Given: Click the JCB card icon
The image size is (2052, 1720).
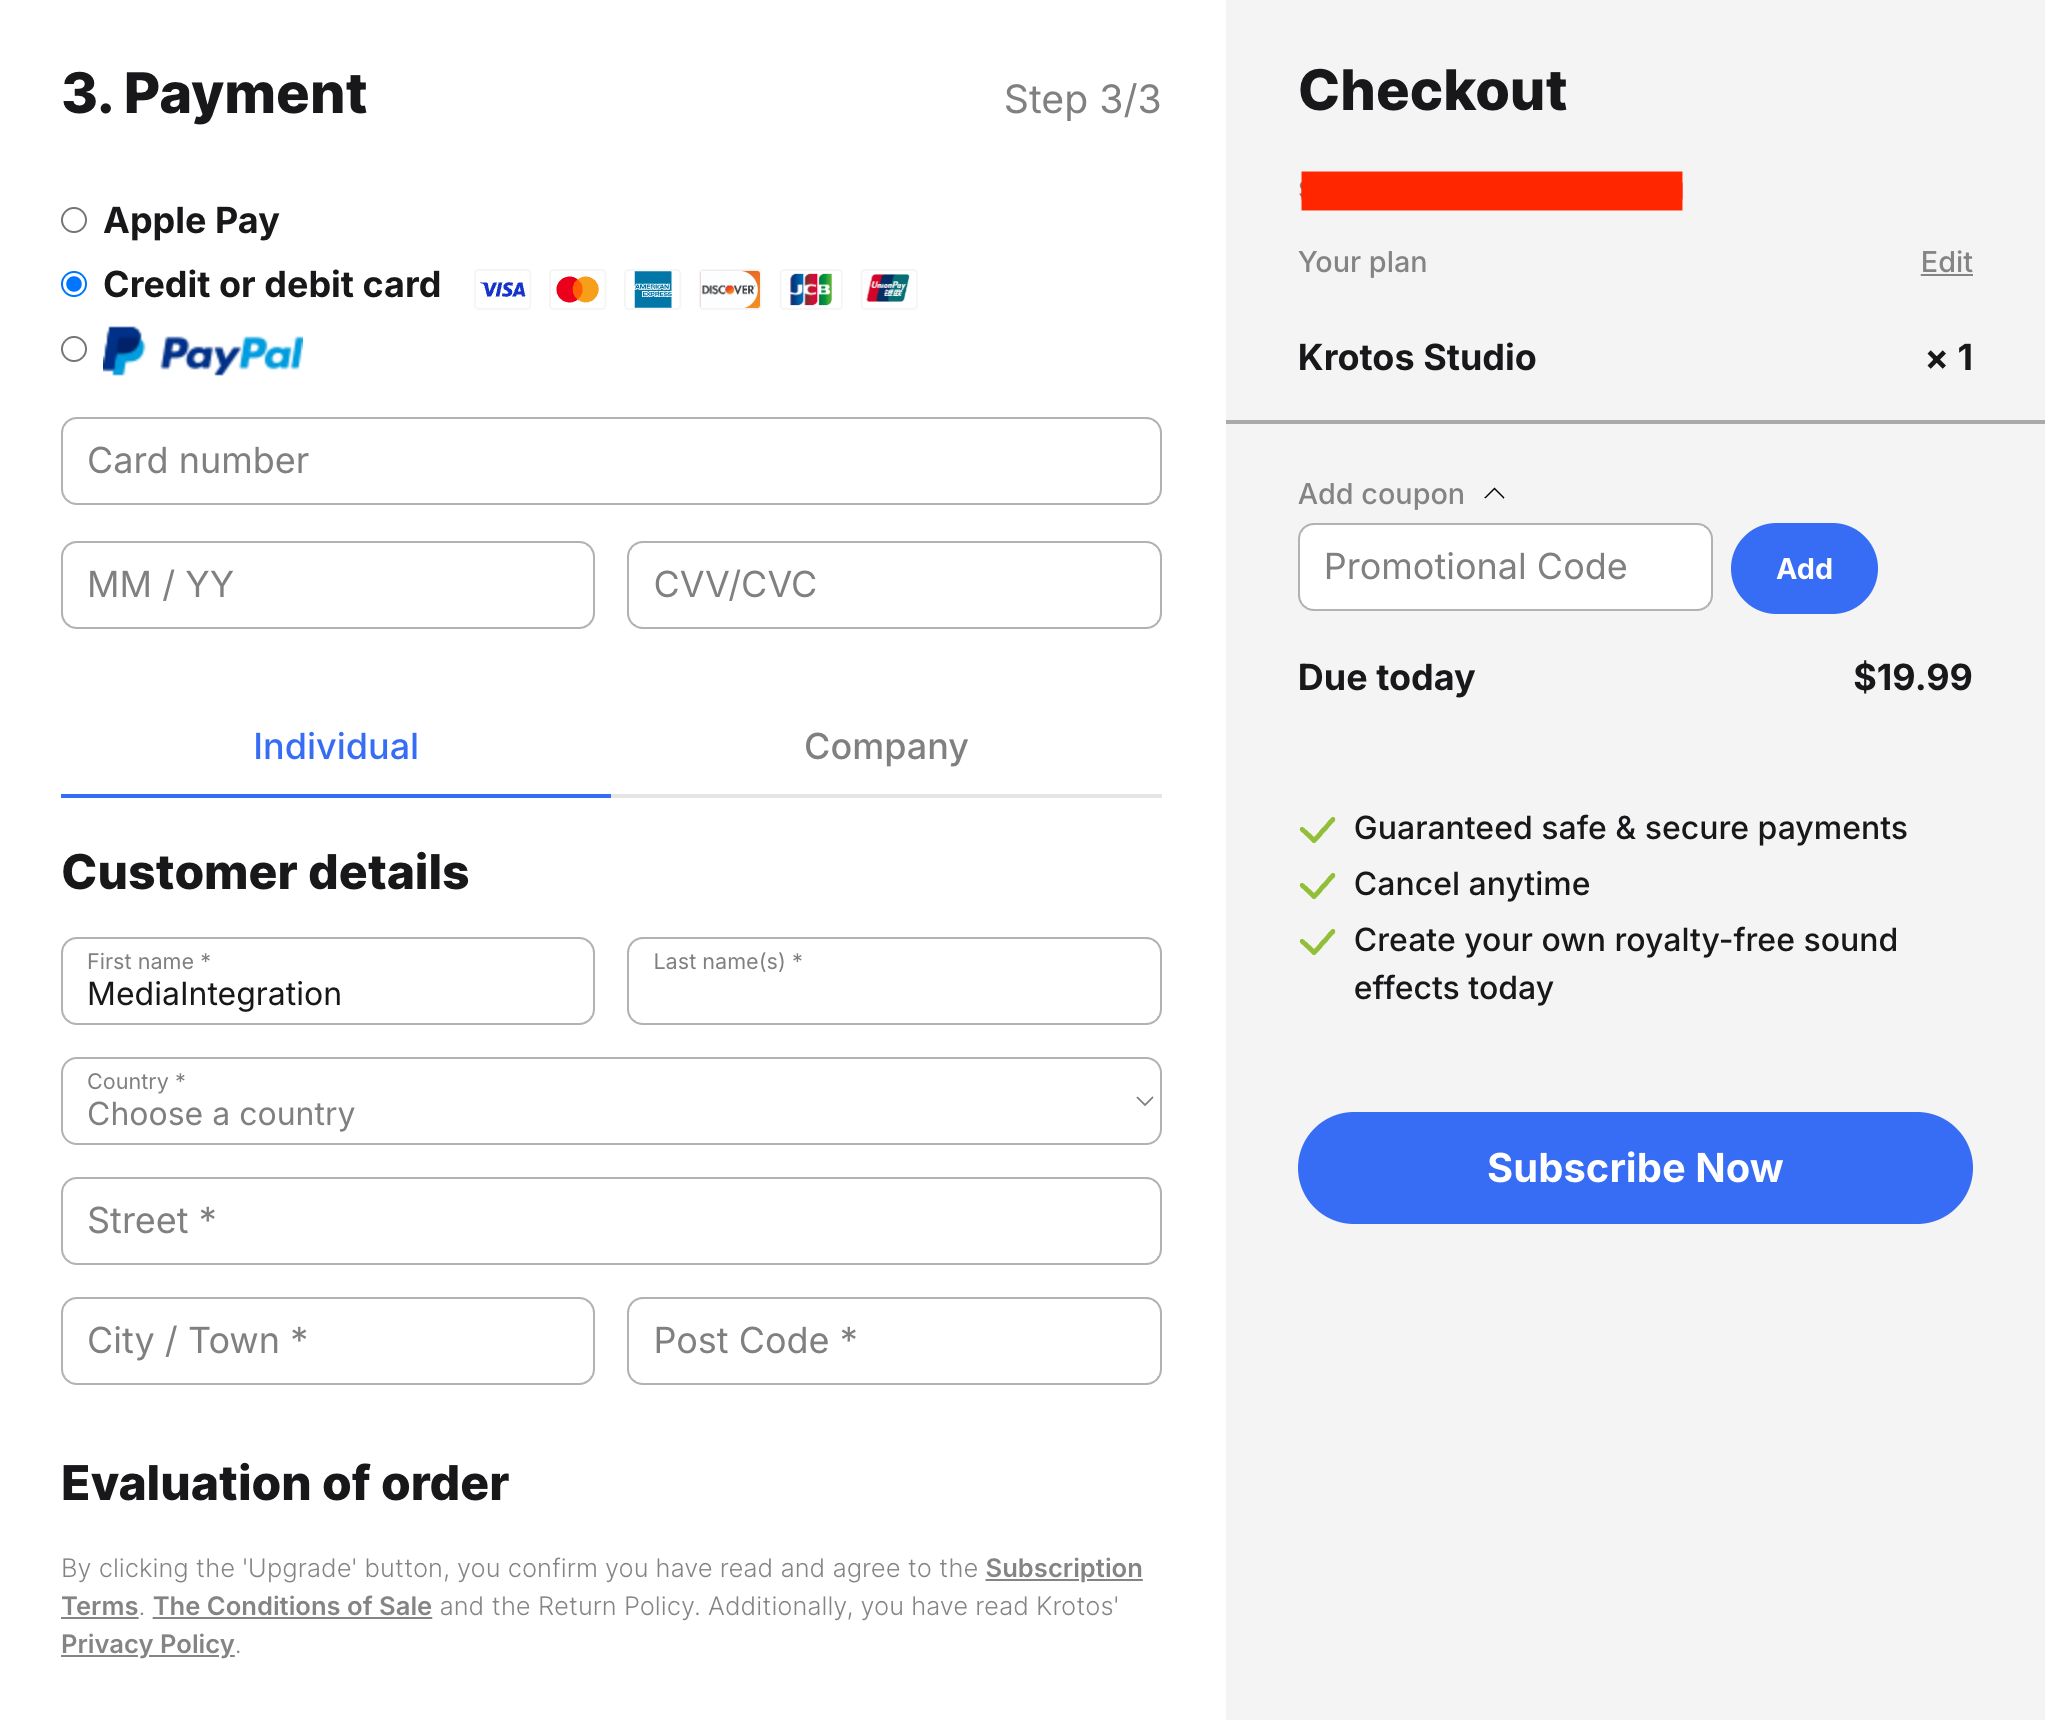Looking at the screenshot, I should (x=811, y=290).
